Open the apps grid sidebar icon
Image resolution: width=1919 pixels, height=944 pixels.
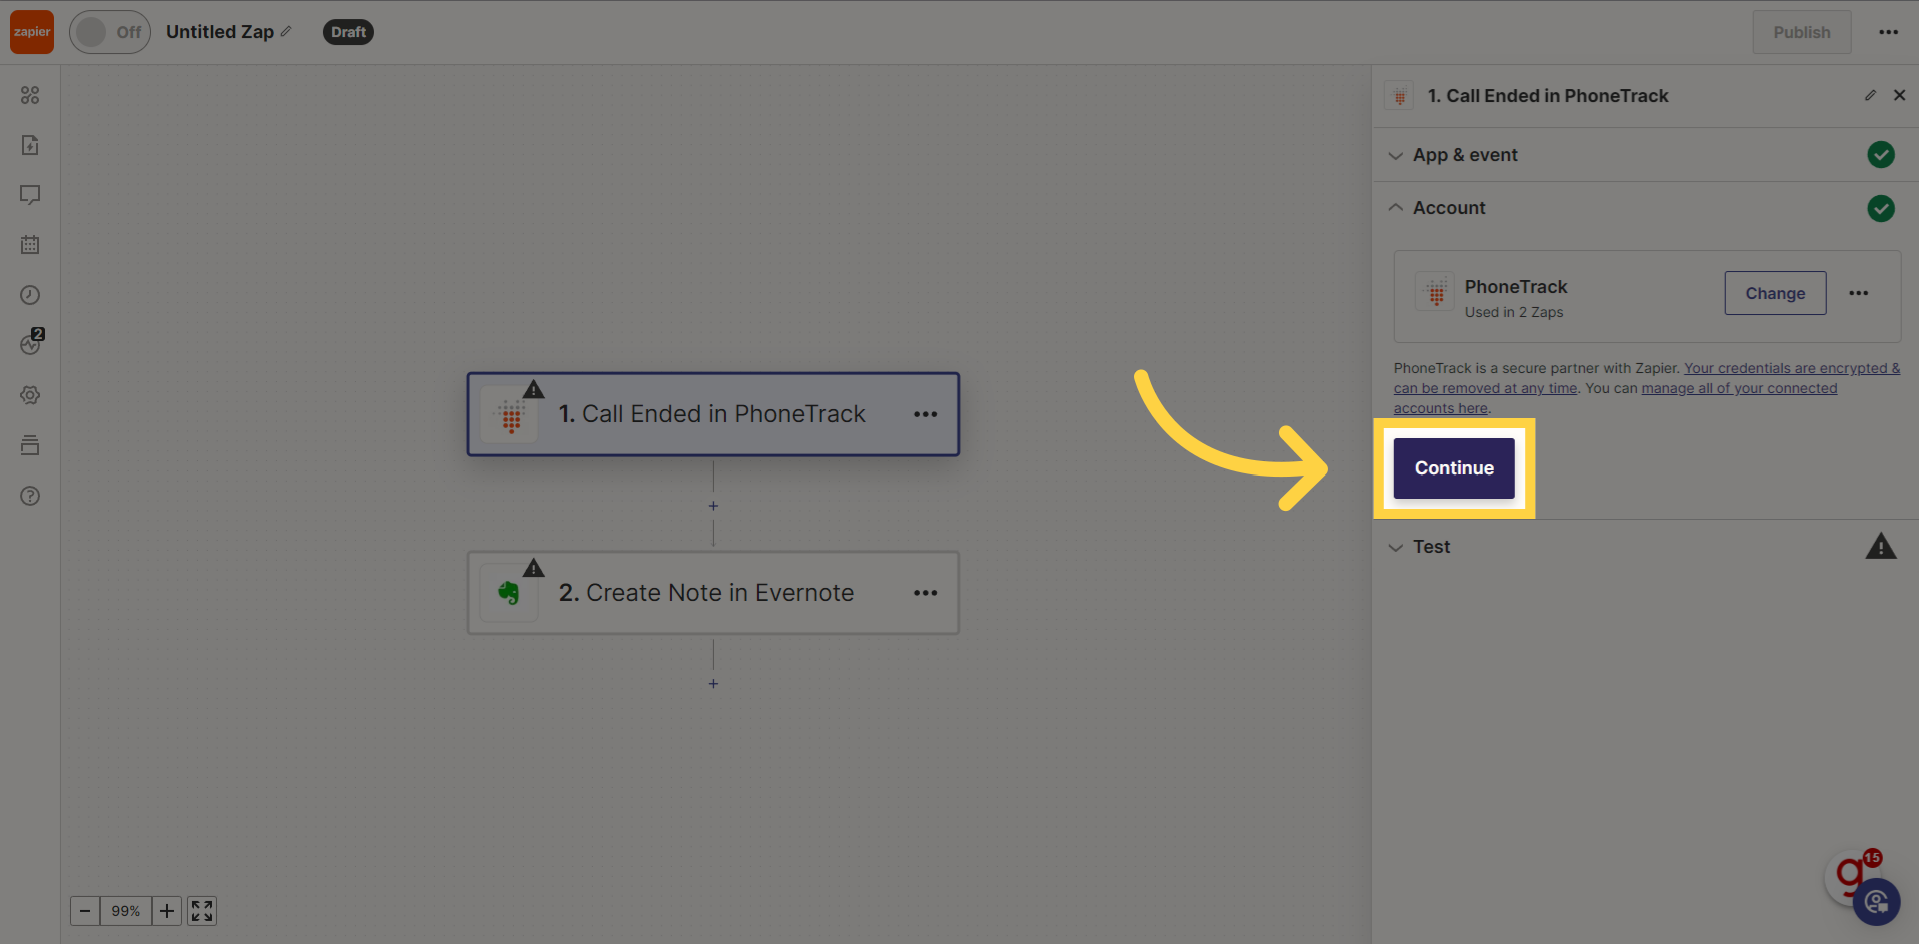[30, 95]
